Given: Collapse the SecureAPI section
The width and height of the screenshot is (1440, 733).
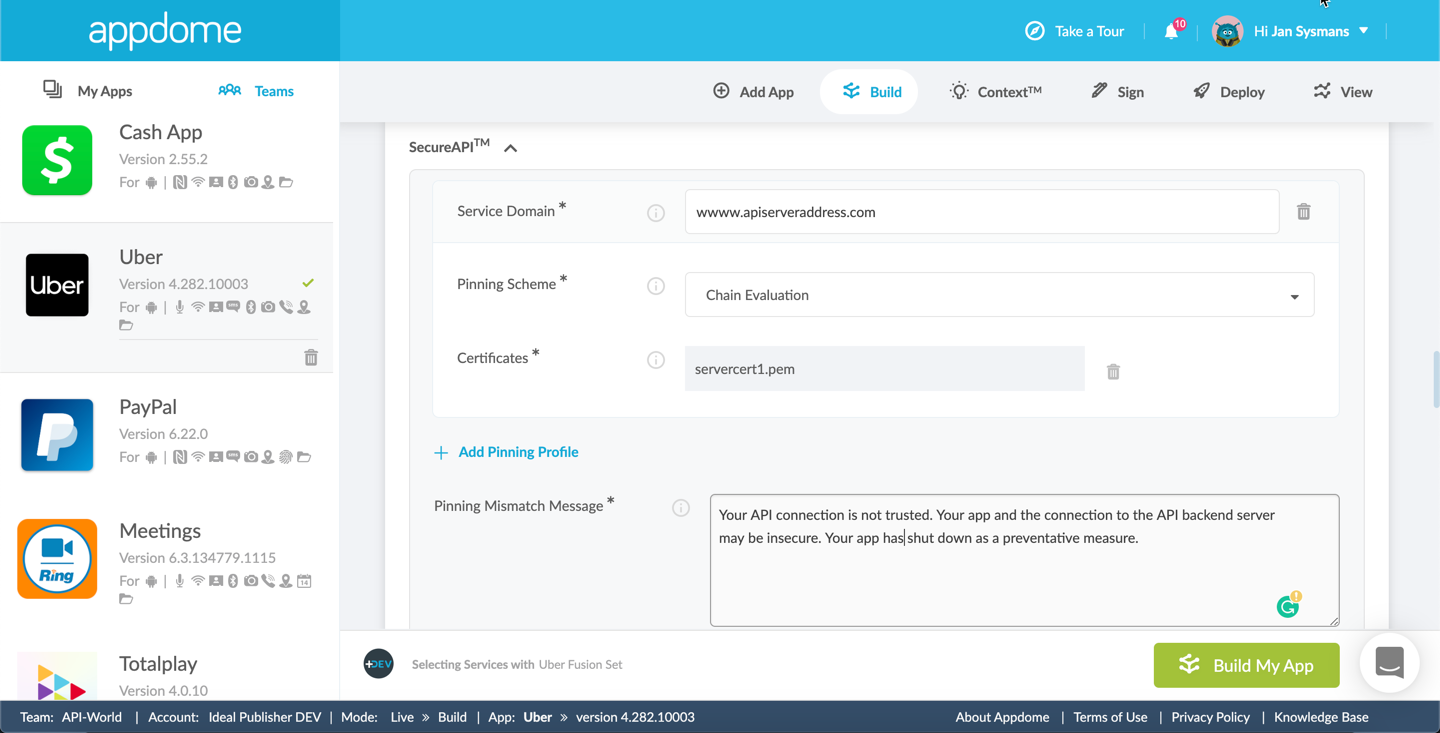Looking at the screenshot, I should point(510,147).
